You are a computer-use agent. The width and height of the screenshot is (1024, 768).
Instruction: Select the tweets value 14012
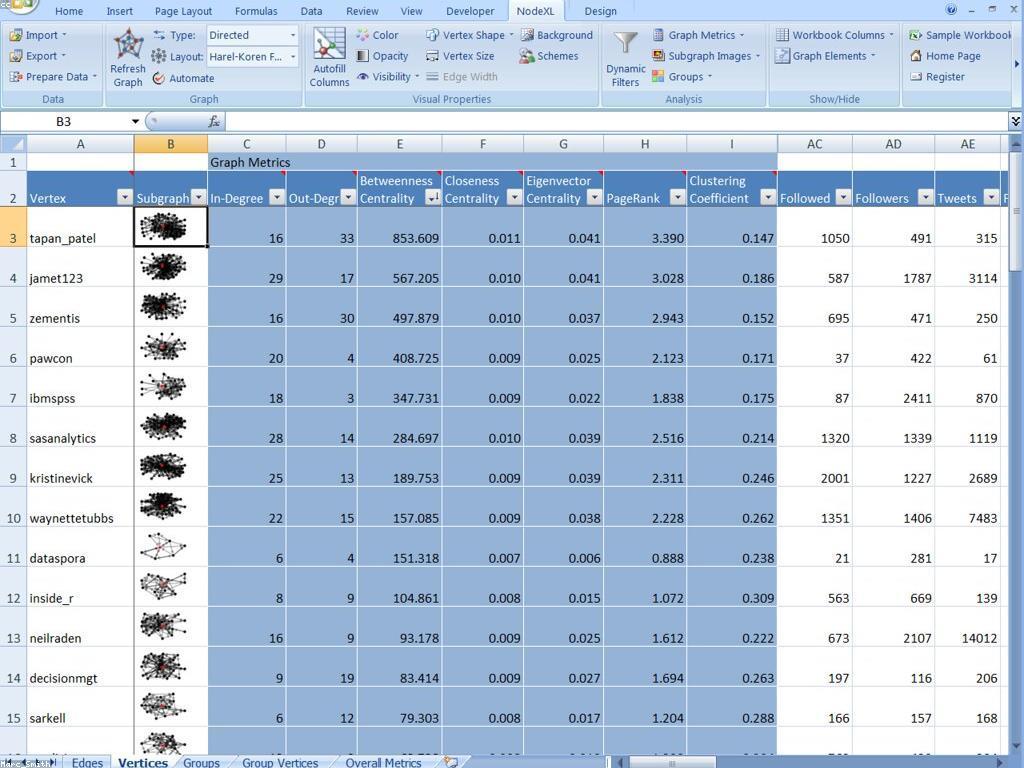coord(967,627)
